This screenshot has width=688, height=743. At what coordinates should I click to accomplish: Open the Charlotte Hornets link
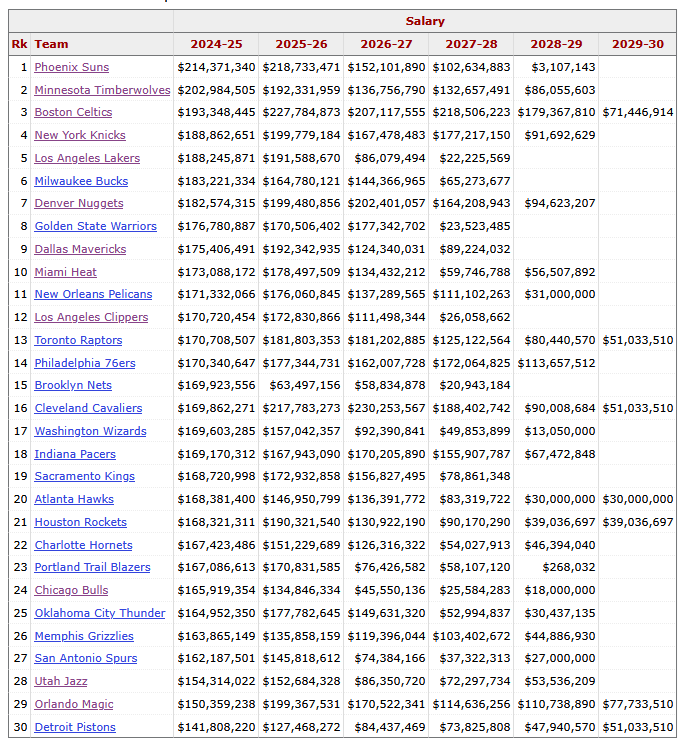pyautogui.click(x=84, y=545)
